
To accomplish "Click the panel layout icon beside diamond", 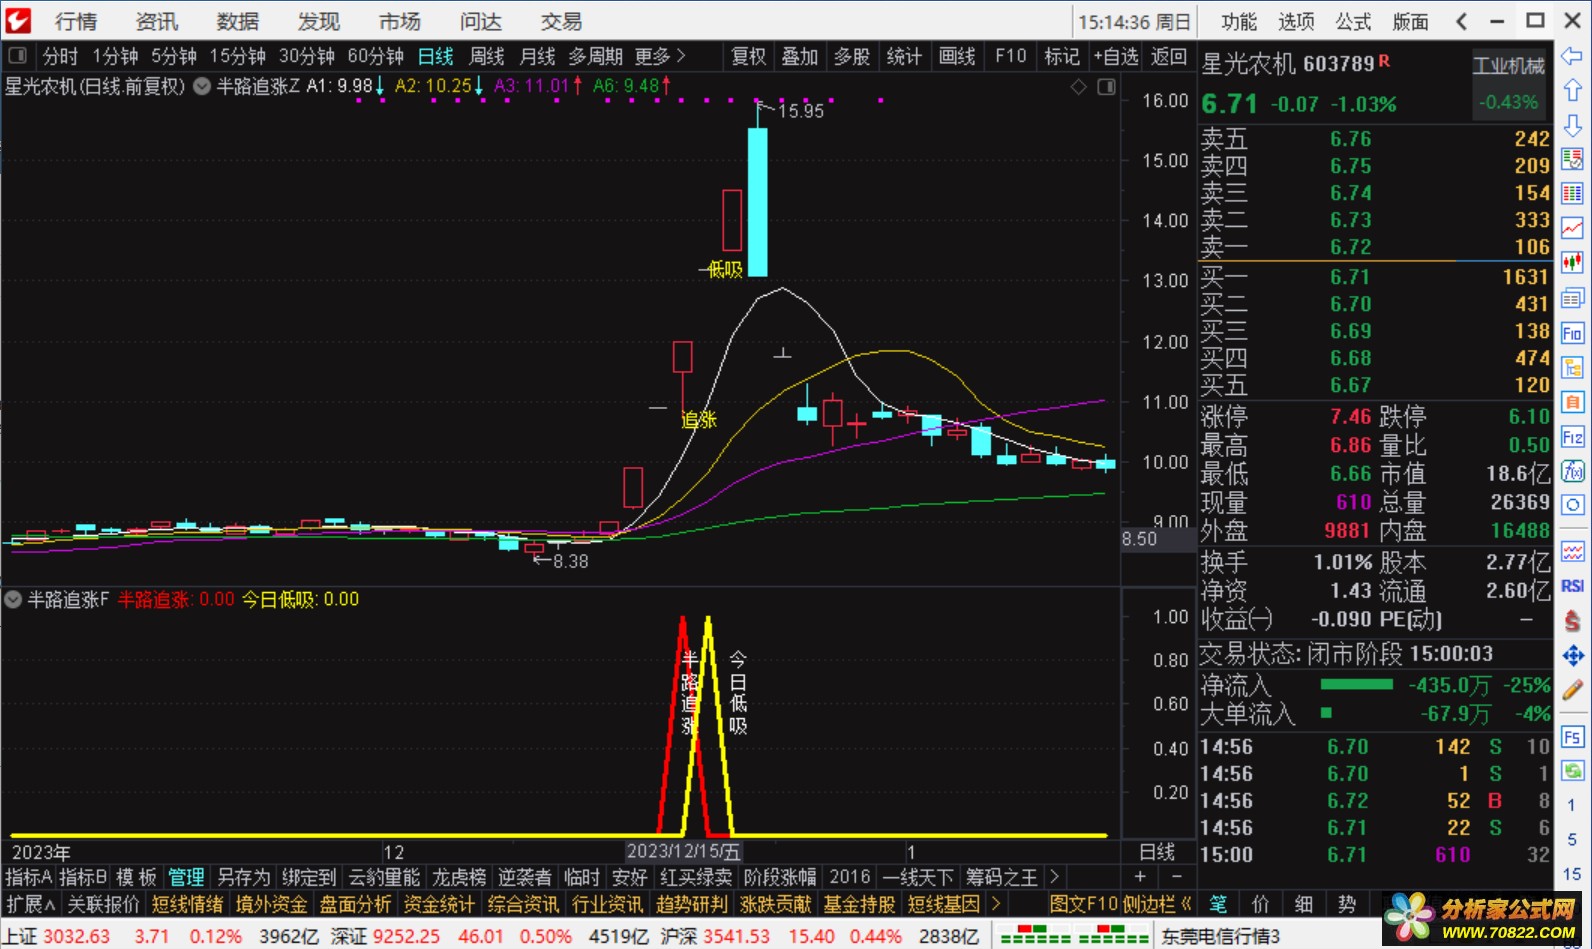I will click(1106, 87).
